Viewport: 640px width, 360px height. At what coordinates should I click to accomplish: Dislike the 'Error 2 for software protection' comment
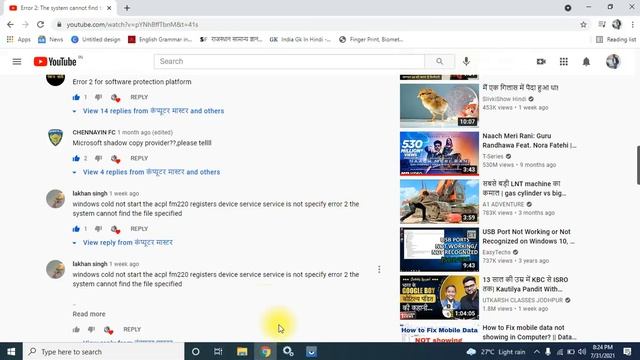(98, 97)
